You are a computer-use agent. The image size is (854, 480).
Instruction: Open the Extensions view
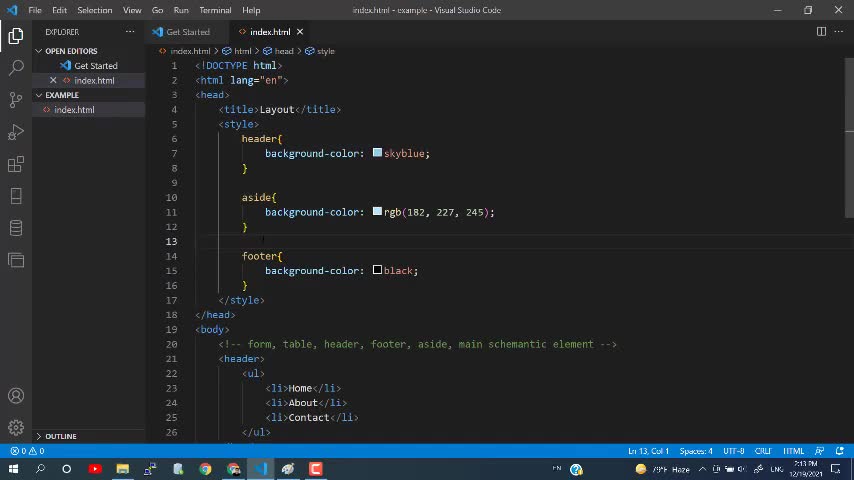[x=16, y=164]
